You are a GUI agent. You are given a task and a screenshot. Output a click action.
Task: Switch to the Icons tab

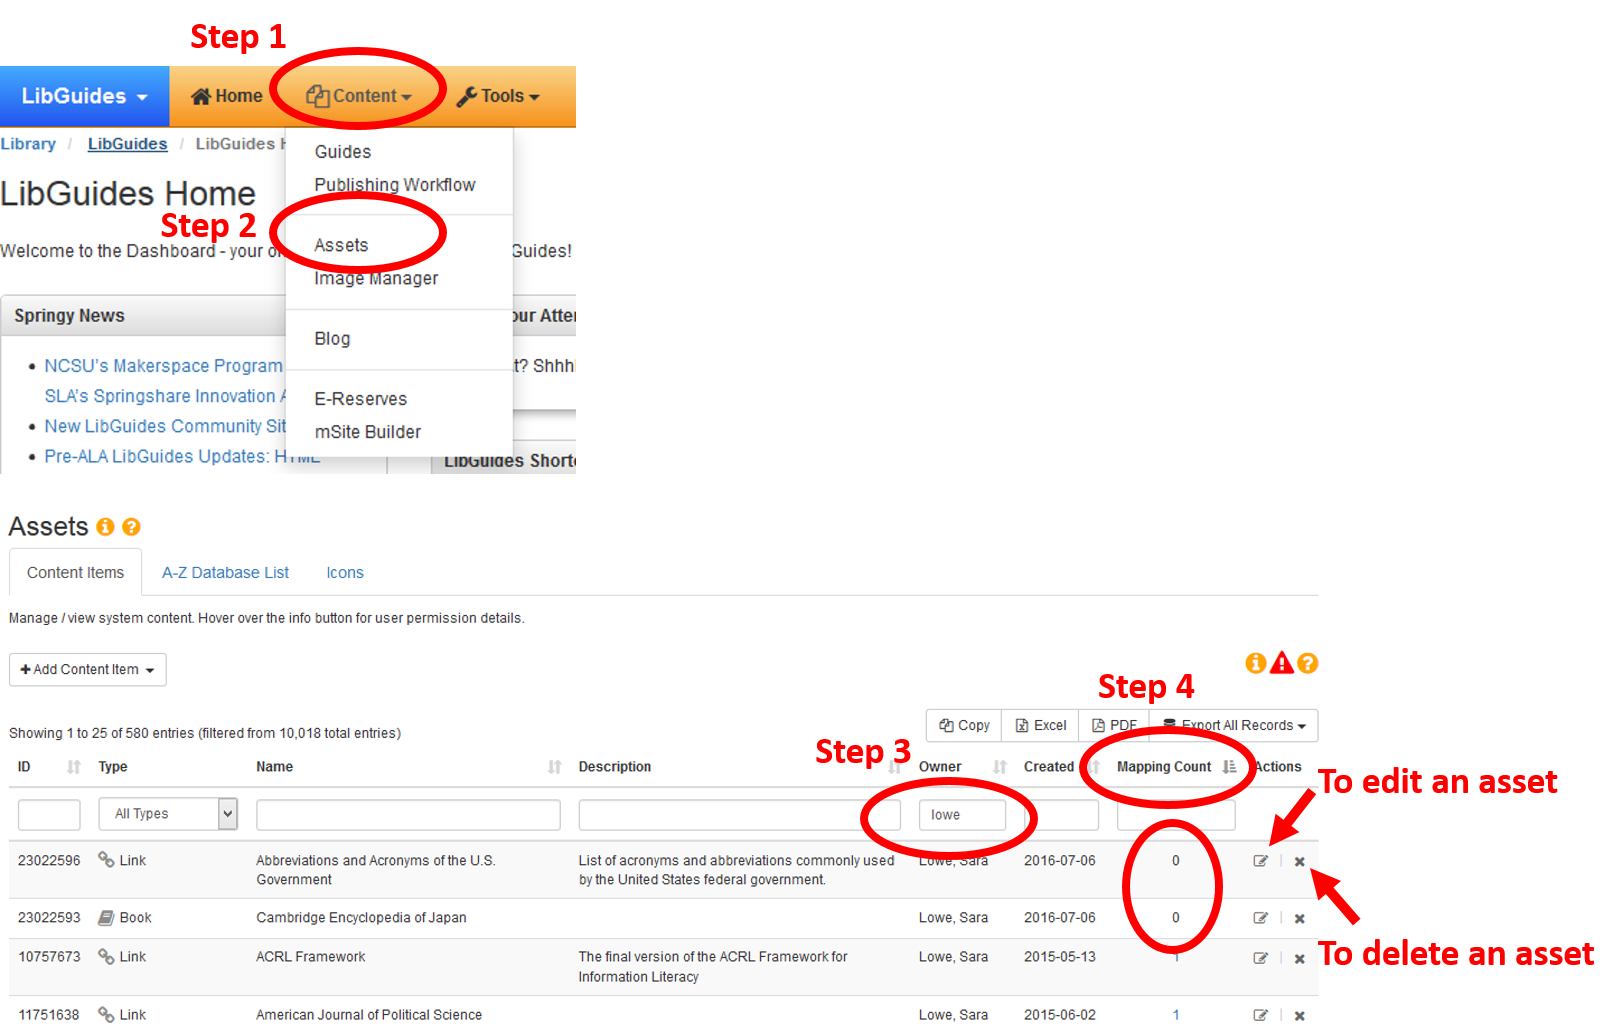(x=345, y=573)
